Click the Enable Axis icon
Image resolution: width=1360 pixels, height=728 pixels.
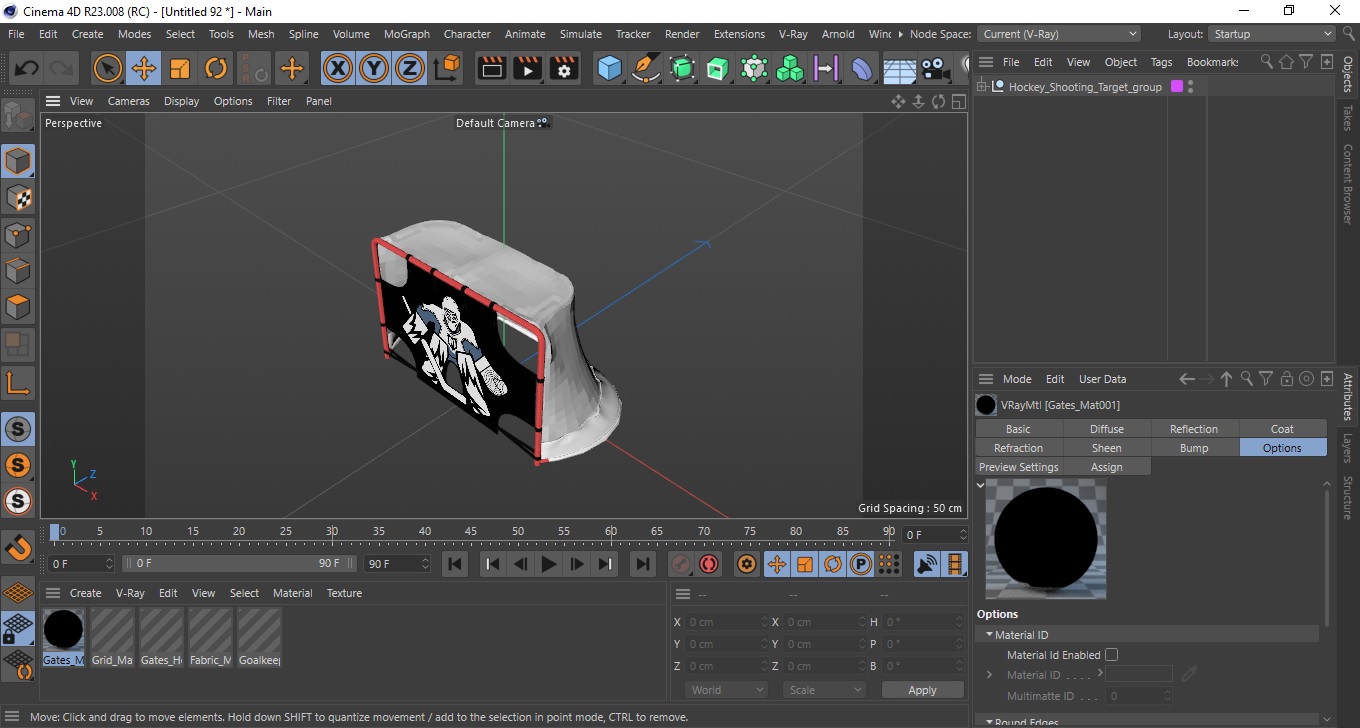pyautogui.click(x=18, y=382)
